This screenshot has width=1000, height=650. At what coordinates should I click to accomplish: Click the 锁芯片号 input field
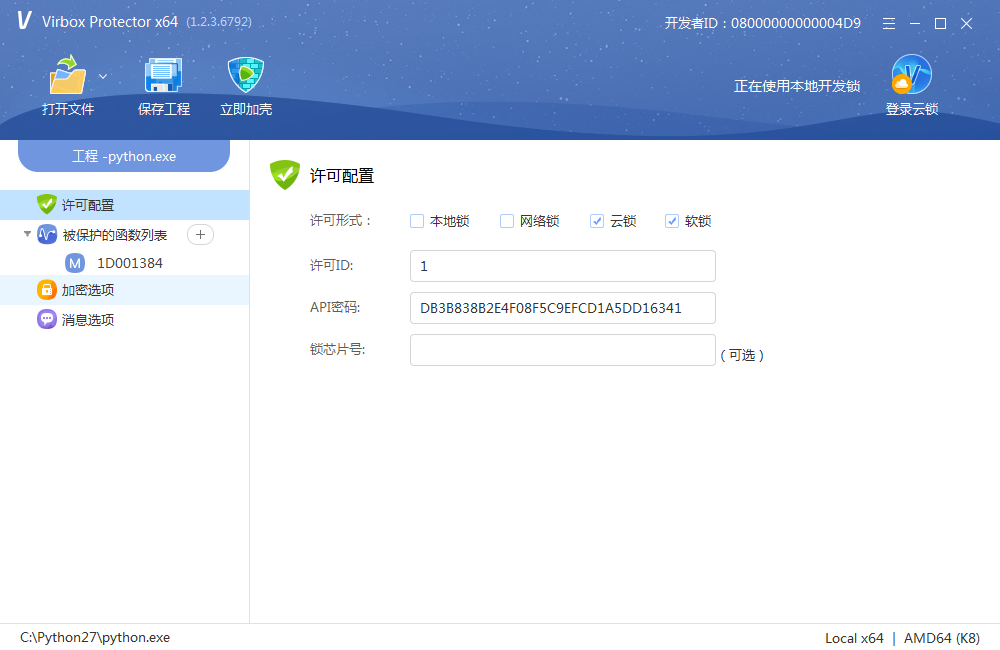(562, 350)
